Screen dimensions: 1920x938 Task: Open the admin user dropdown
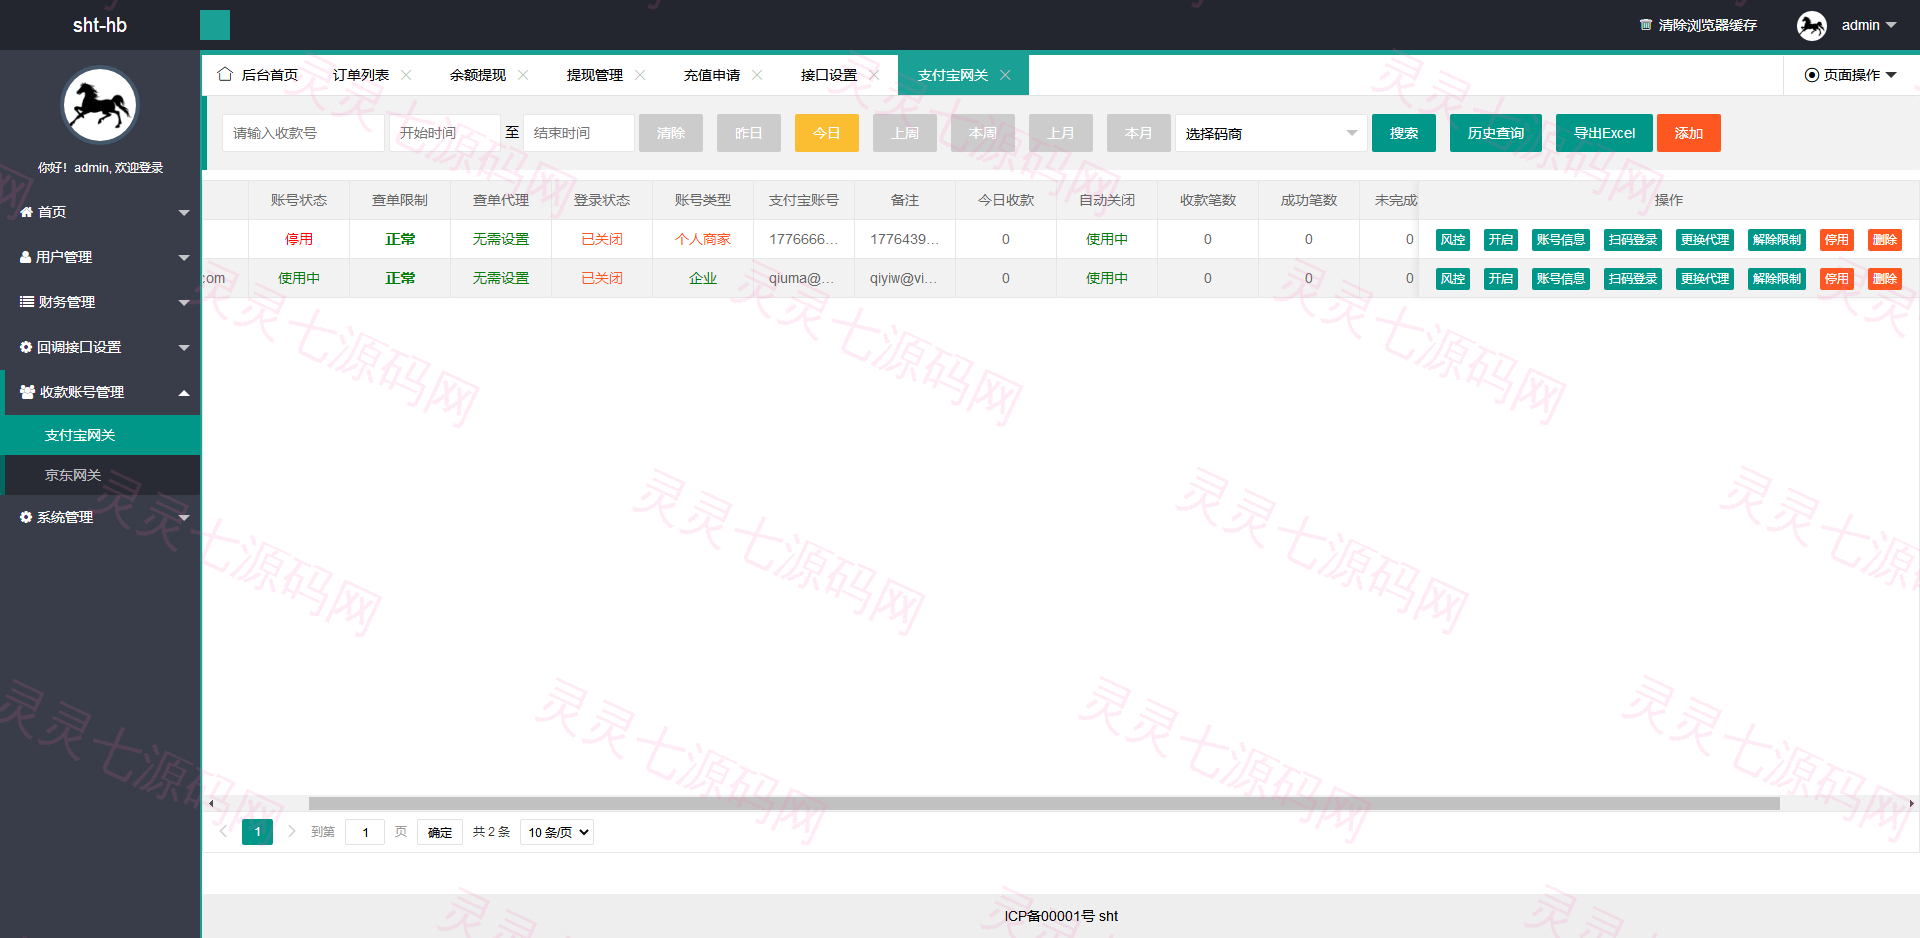(x=1868, y=25)
